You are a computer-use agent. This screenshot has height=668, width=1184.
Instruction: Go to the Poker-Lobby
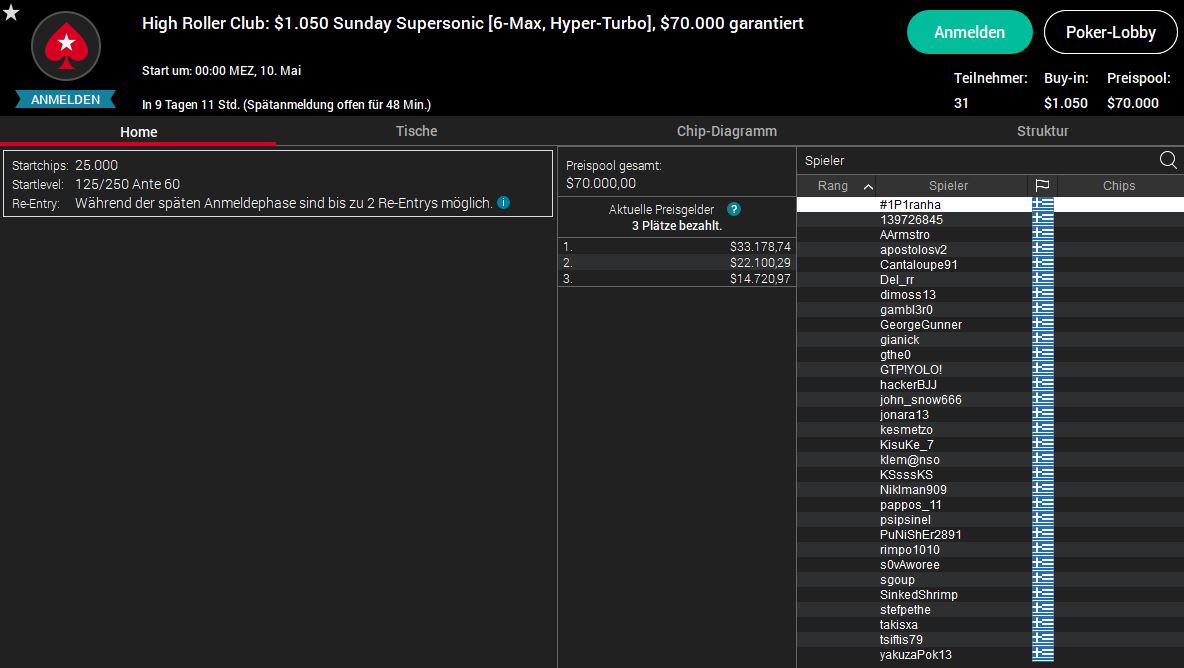click(1110, 32)
